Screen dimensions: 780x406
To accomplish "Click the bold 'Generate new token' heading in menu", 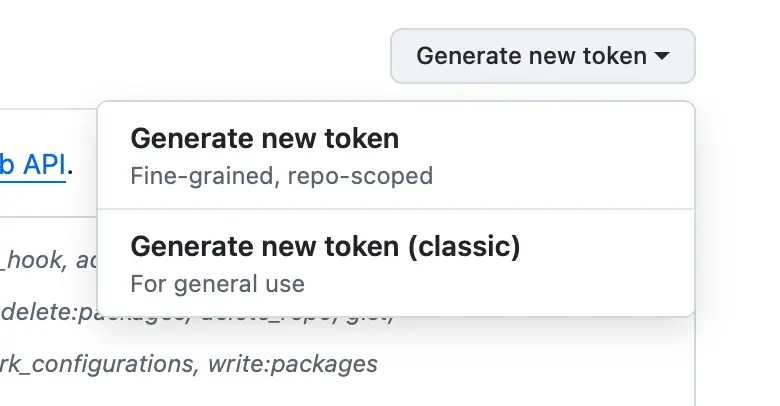I will [264, 138].
